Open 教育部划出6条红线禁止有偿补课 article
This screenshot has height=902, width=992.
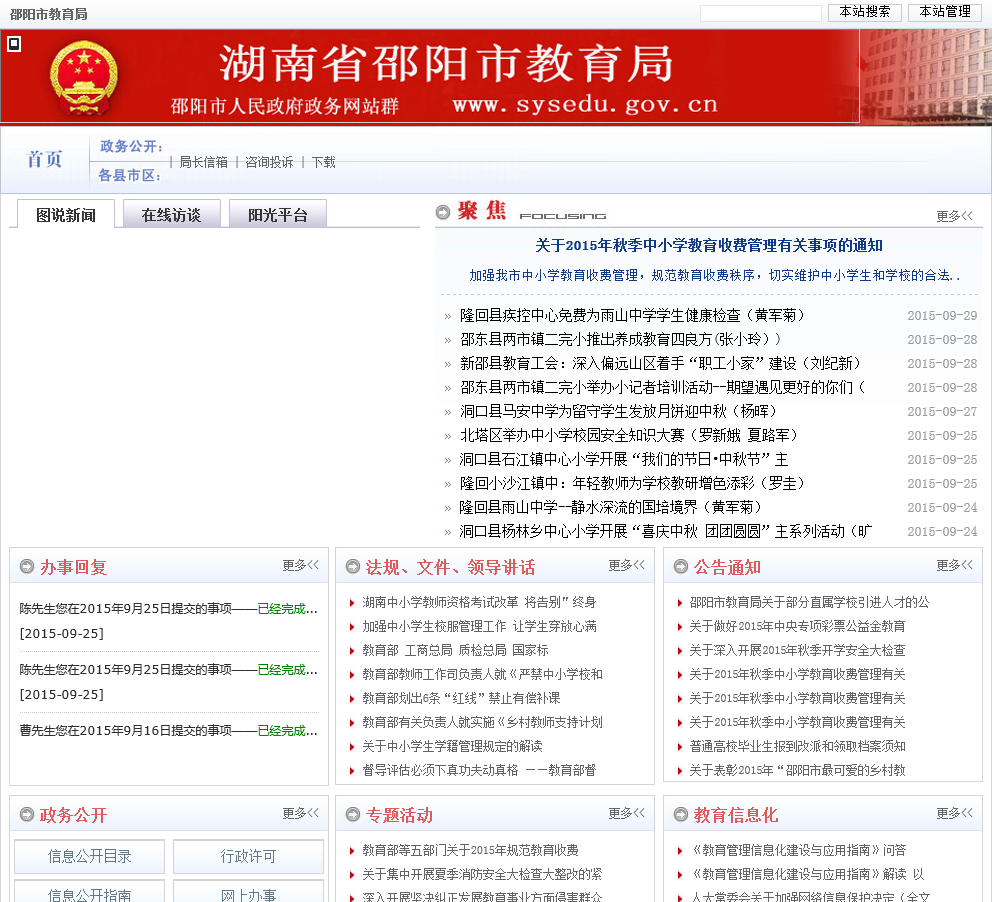(461, 698)
